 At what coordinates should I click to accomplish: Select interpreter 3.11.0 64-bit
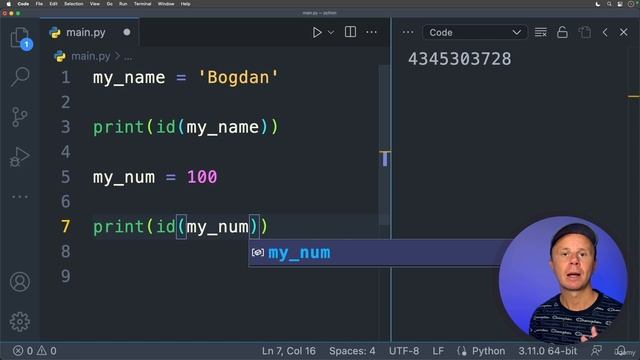point(548,351)
